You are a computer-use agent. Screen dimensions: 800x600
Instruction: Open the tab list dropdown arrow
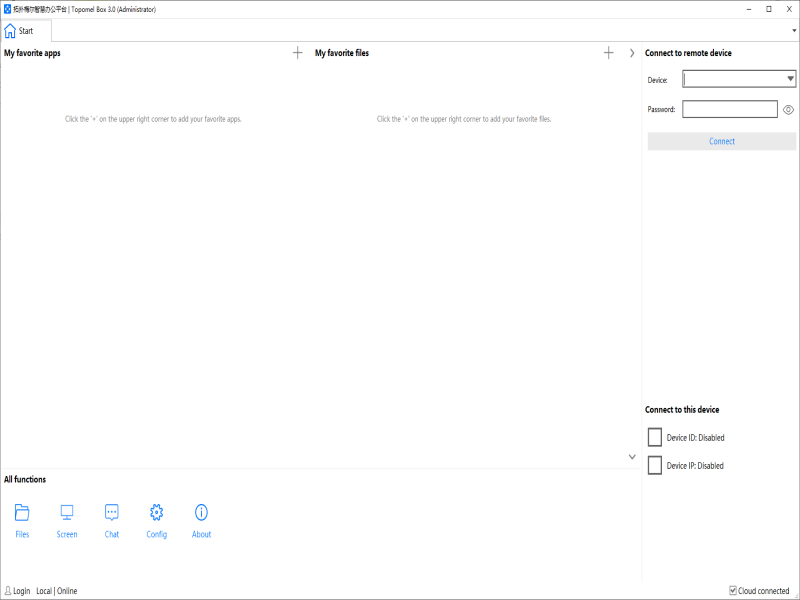coord(794,31)
